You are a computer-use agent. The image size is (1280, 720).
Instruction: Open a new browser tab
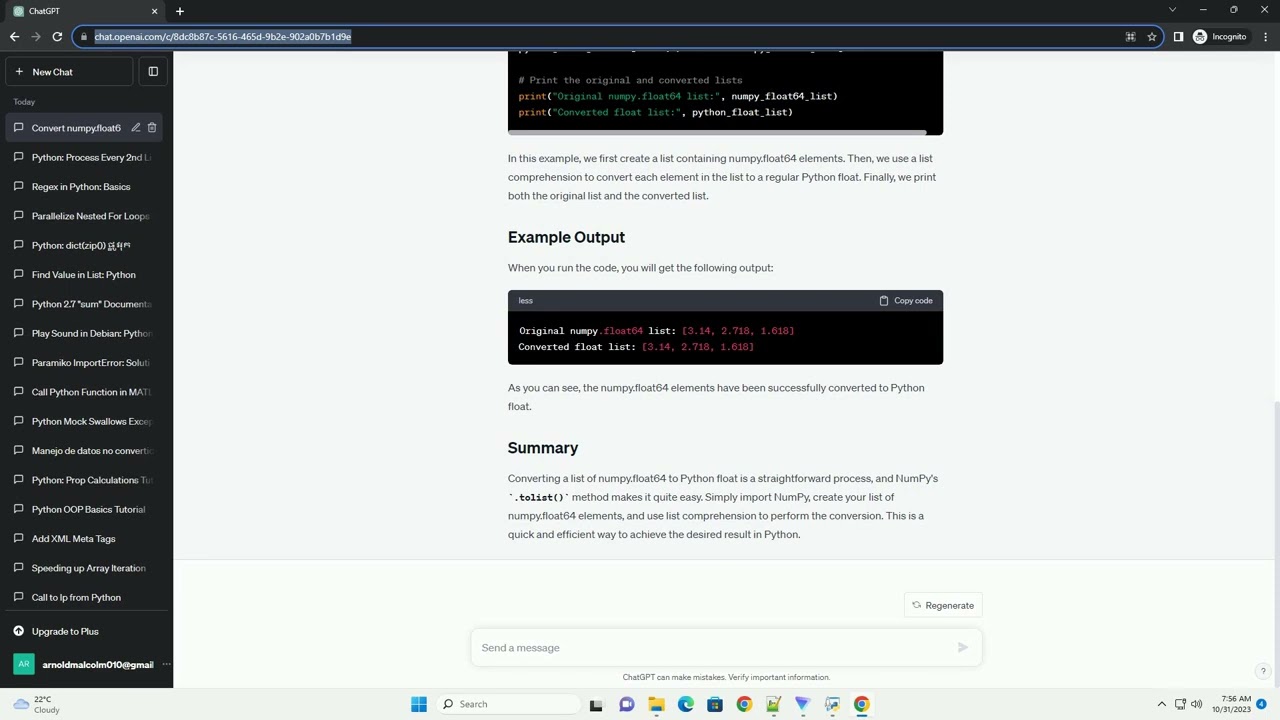(x=180, y=11)
